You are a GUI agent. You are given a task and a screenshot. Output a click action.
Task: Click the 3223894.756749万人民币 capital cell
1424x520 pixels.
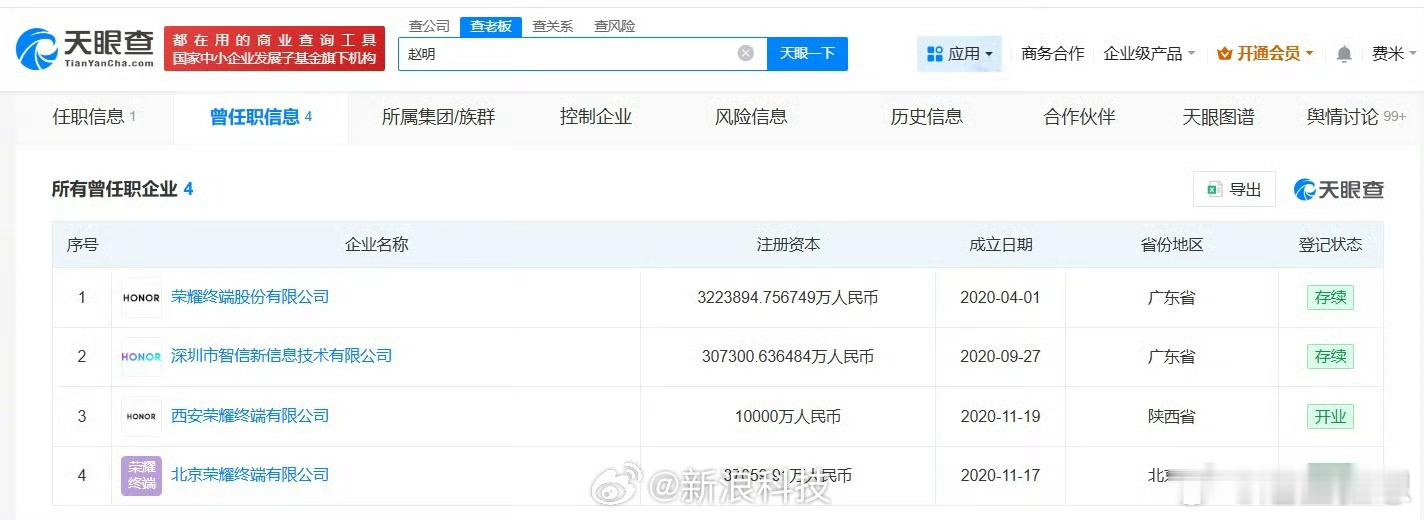pos(788,298)
